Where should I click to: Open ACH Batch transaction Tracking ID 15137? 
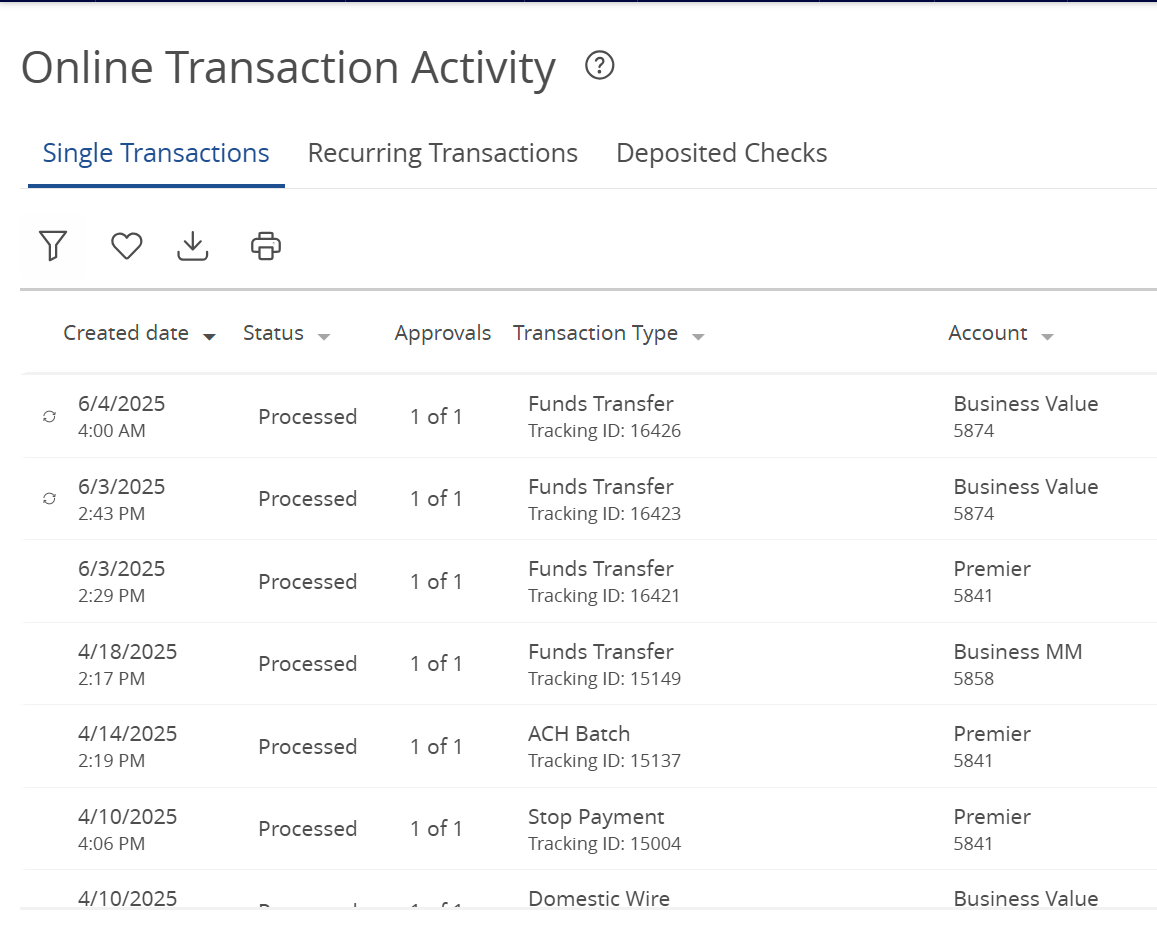580,746
